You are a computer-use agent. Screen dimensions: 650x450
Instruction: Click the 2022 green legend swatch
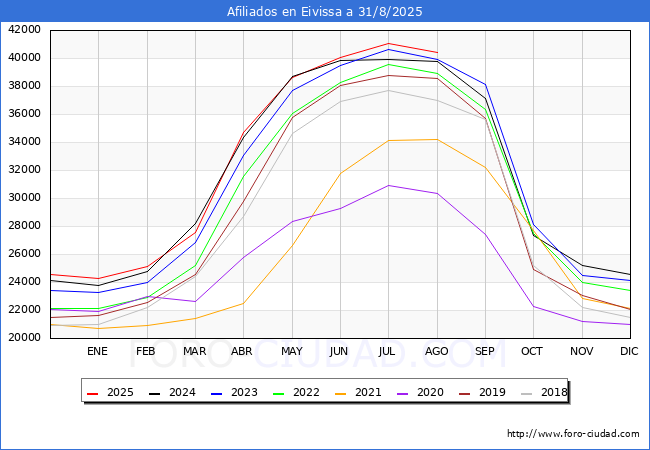click(x=279, y=393)
